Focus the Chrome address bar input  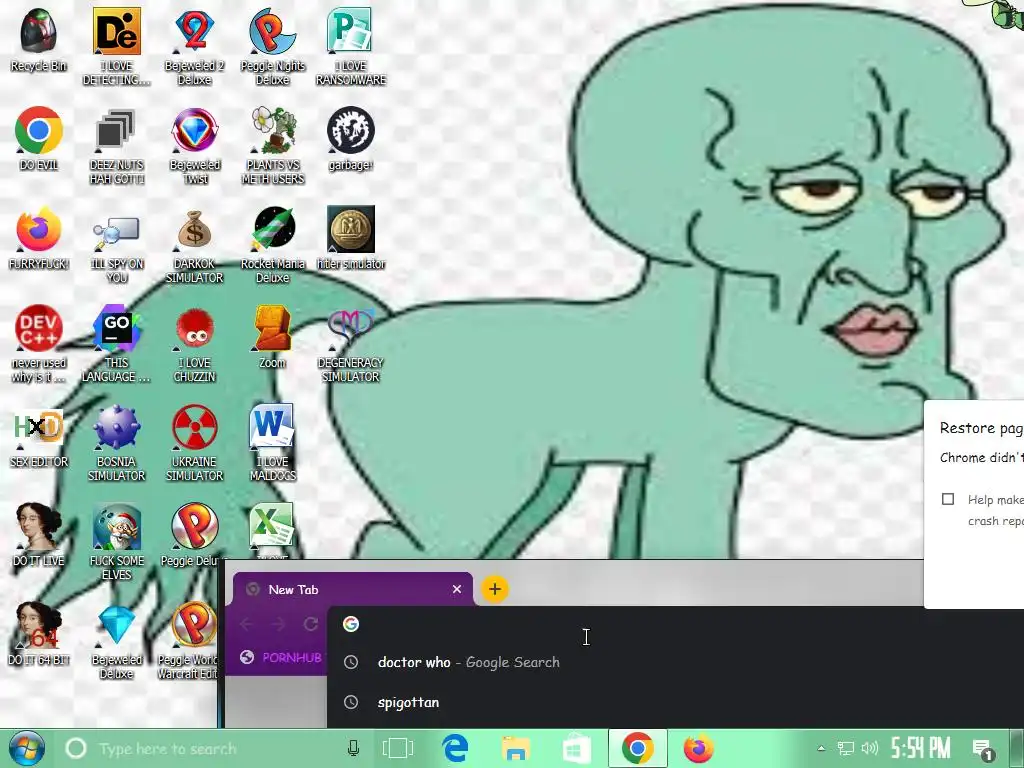point(676,624)
